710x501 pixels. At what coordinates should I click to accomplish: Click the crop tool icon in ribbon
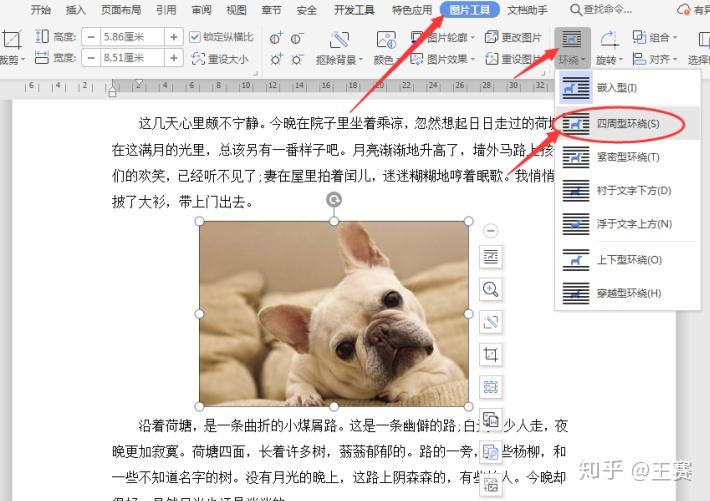(x=11, y=39)
